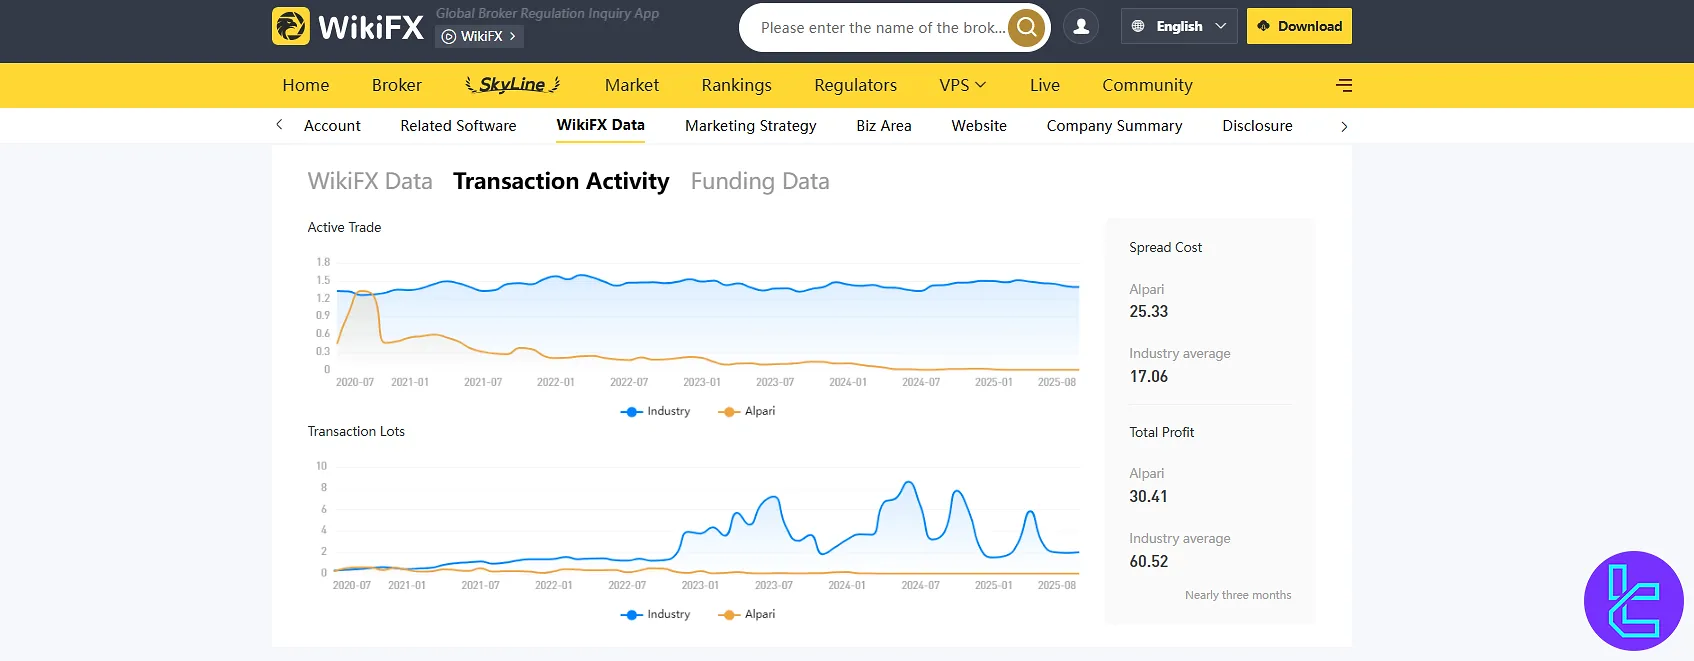Open the hamburger menu icon
1694x661 pixels.
[1344, 86]
